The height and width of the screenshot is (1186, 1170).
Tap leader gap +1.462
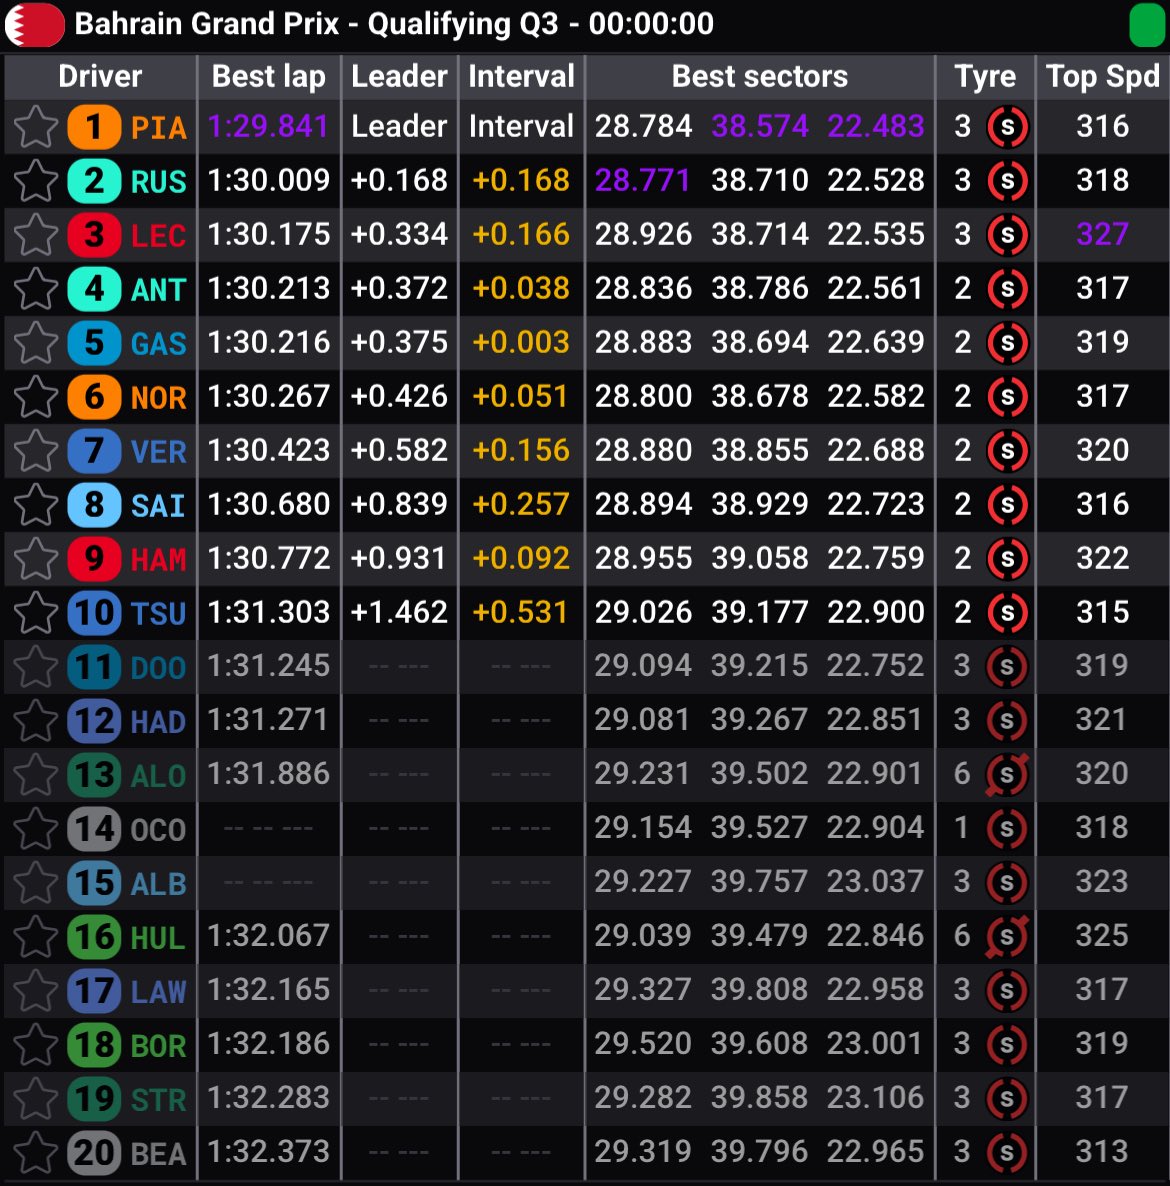click(x=399, y=612)
